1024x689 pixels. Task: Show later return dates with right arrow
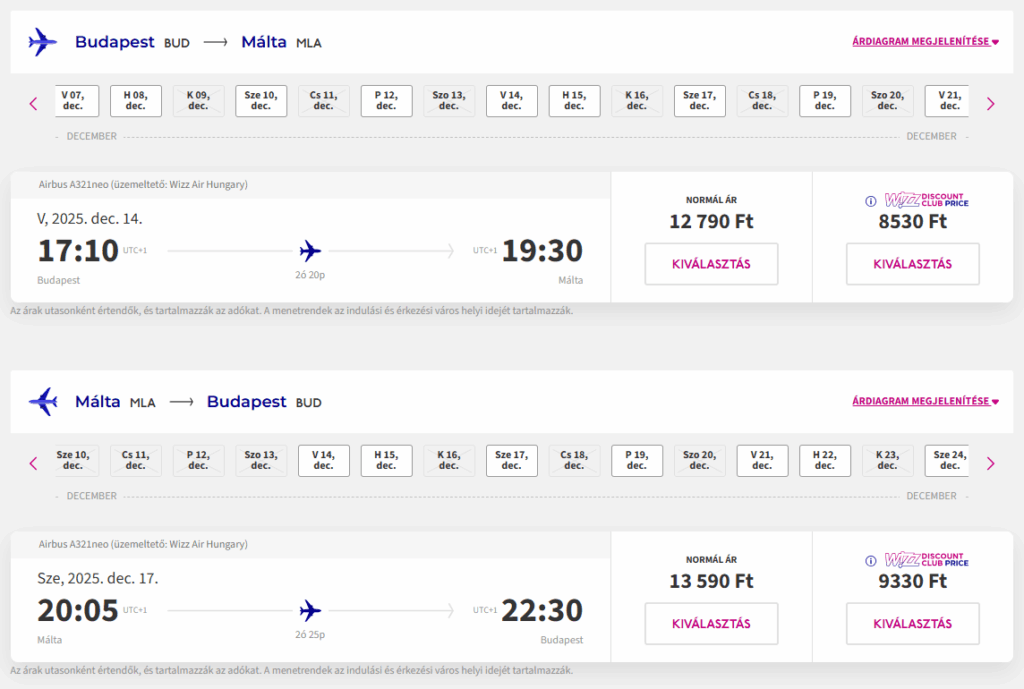(991, 464)
